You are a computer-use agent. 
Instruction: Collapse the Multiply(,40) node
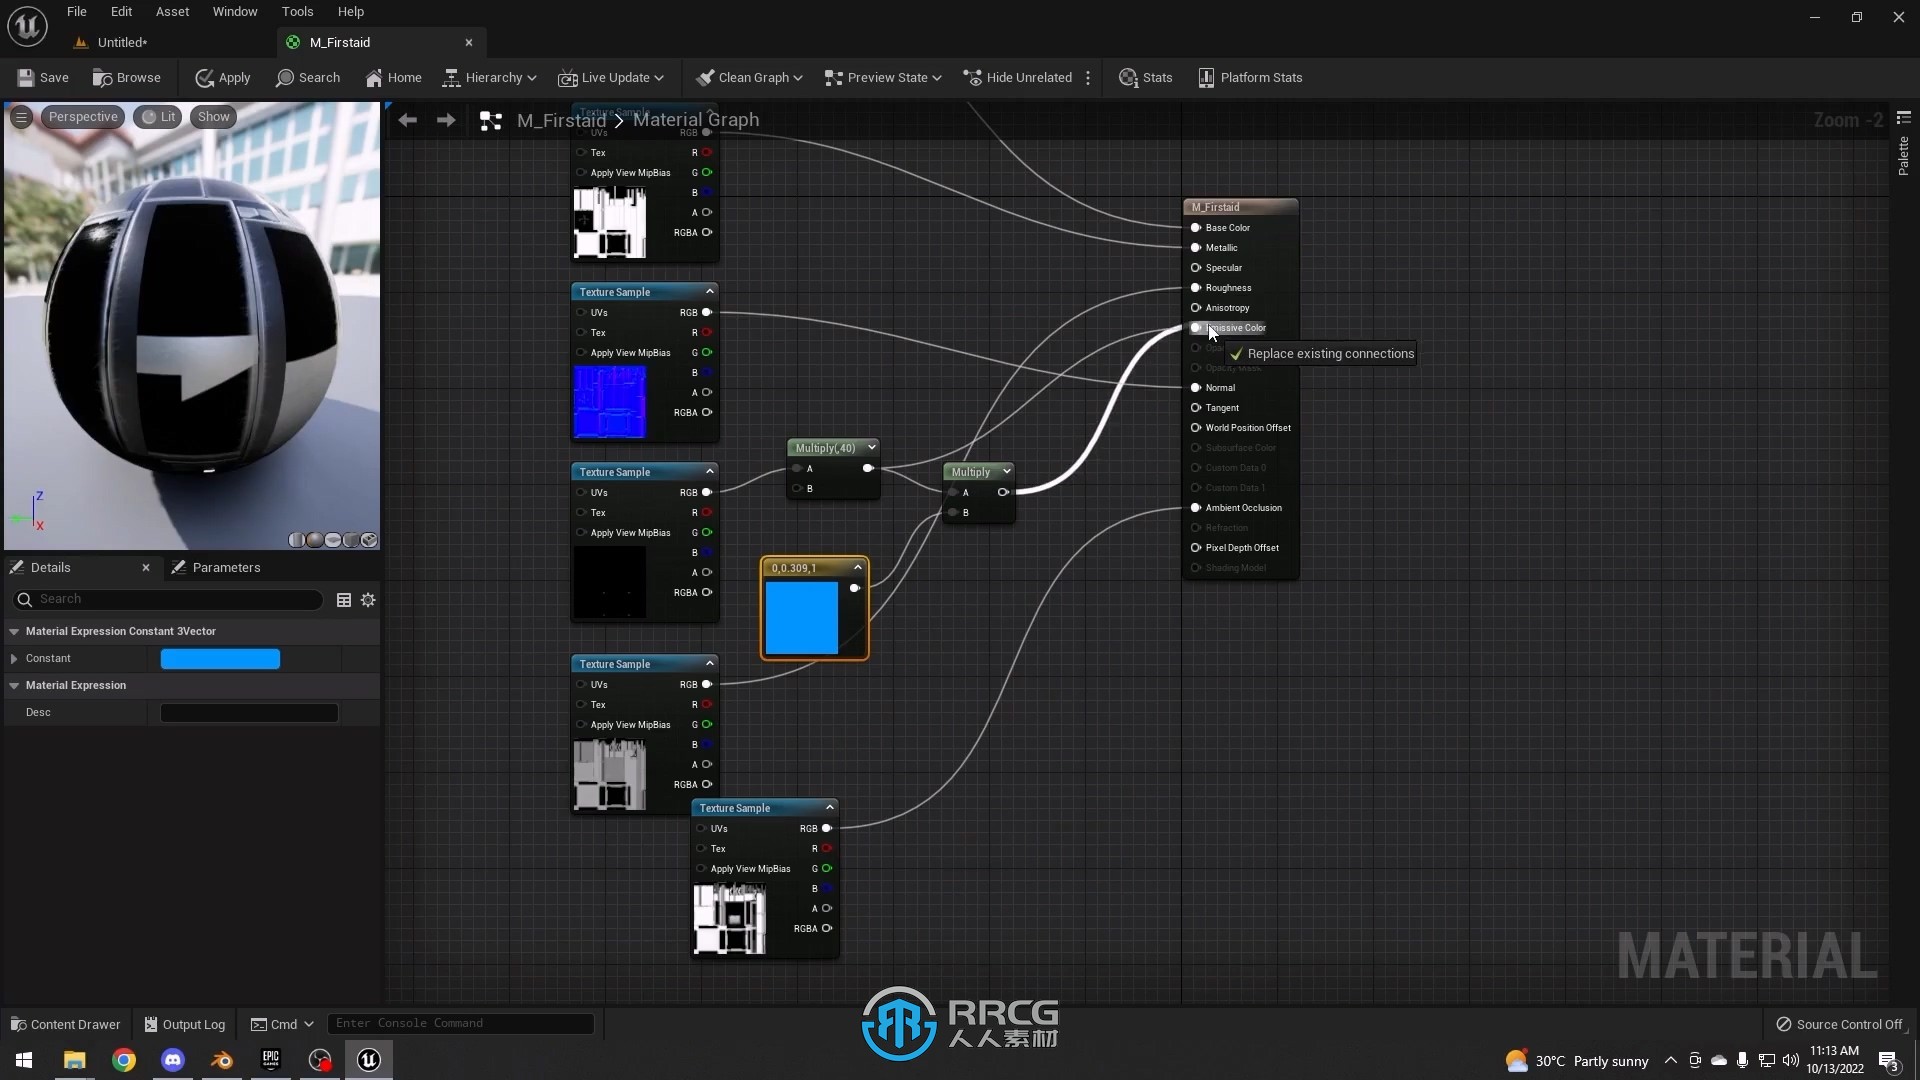pyautogui.click(x=872, y=448)
